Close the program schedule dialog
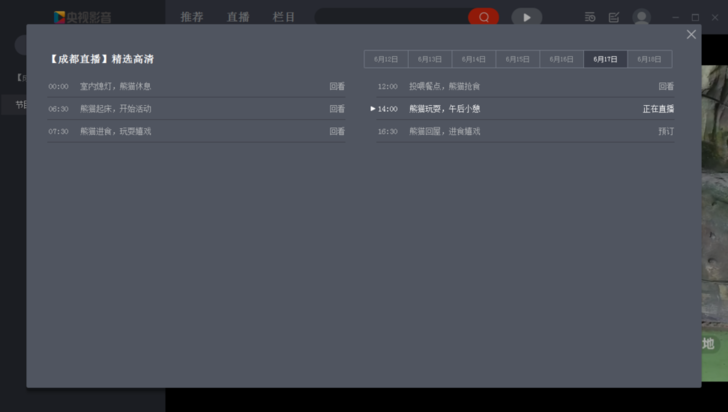728x412 pixels. 691,35
